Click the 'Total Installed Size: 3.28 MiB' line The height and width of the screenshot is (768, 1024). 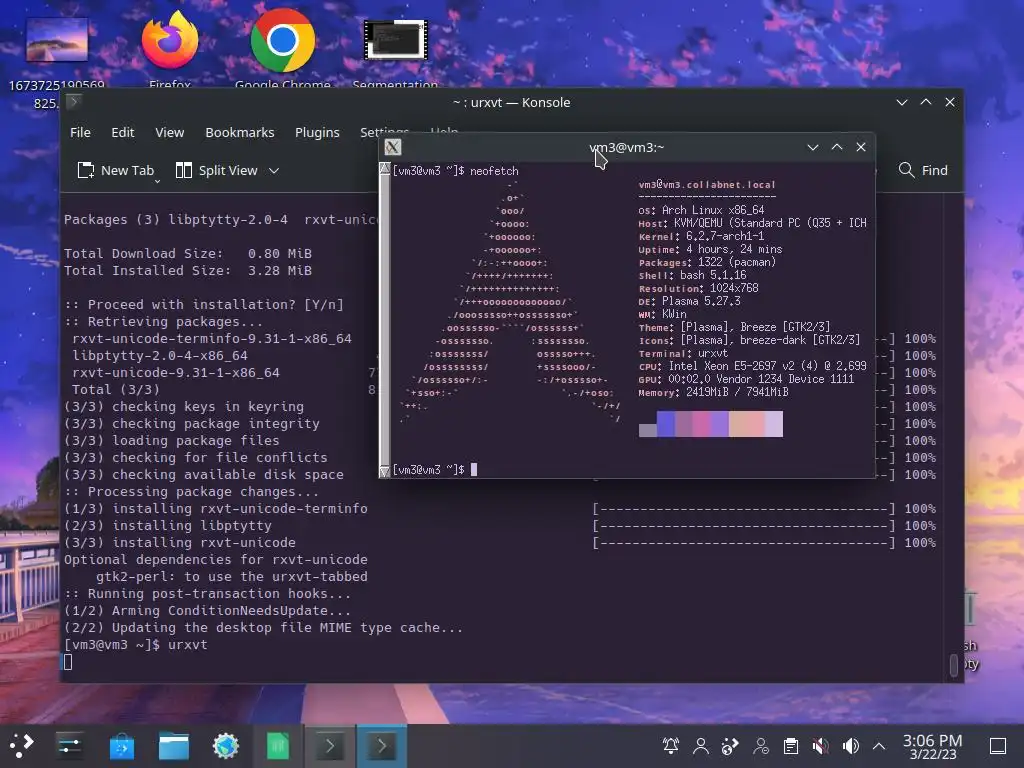[x=188, y=270]
